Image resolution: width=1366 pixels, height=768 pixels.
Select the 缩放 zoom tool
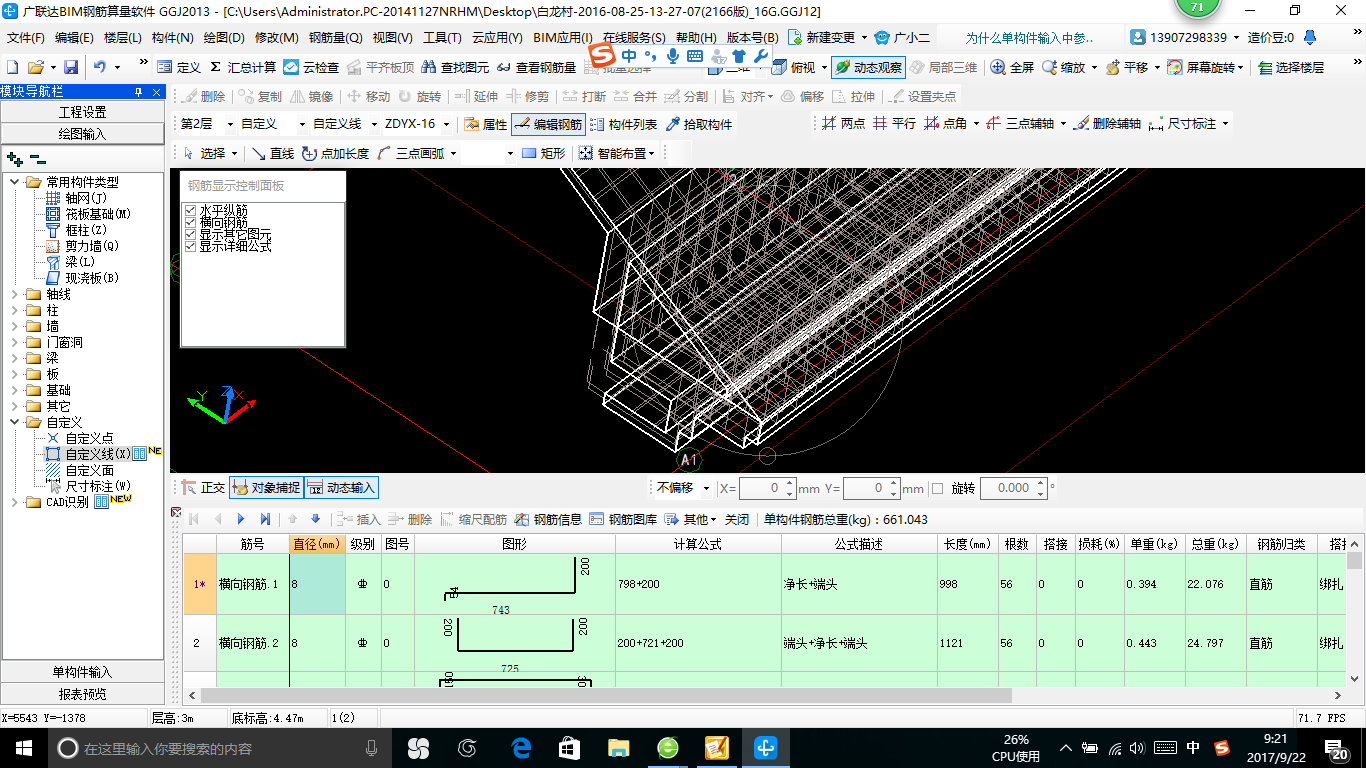pyautogui.click(x=1064, y=67)
